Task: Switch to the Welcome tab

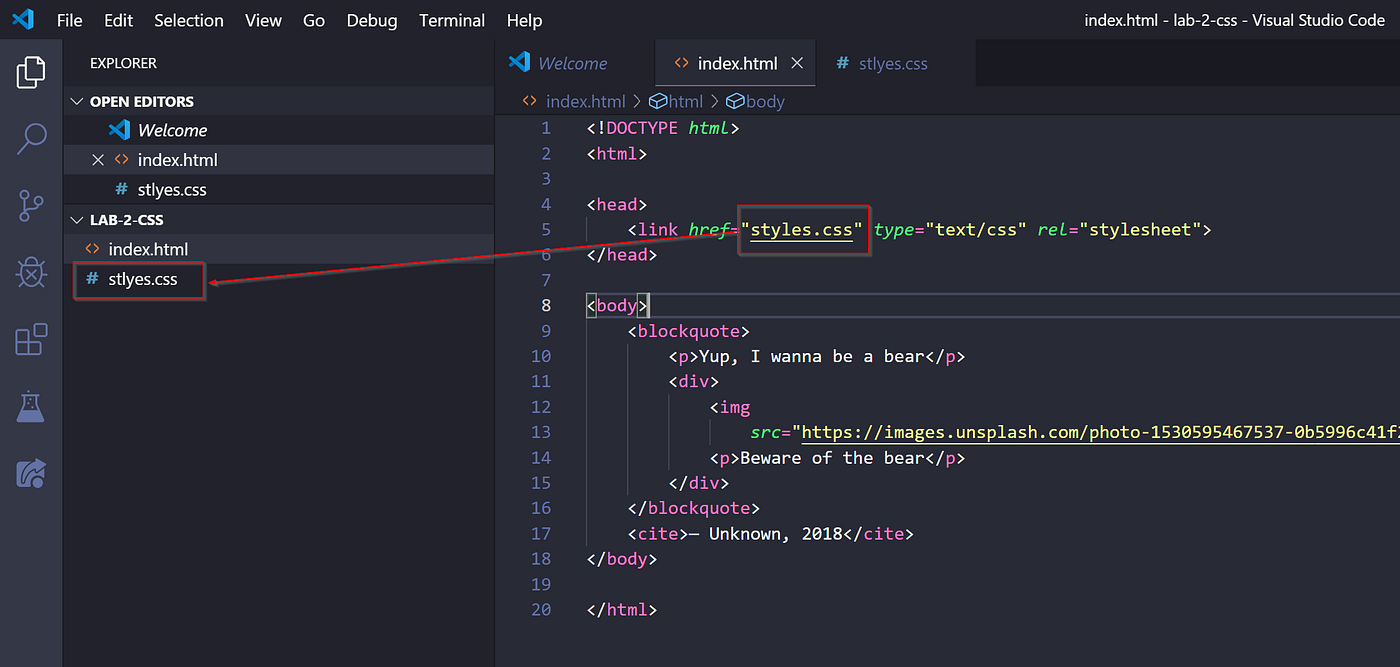Action: pyautogui.click(x=575, y=63)
